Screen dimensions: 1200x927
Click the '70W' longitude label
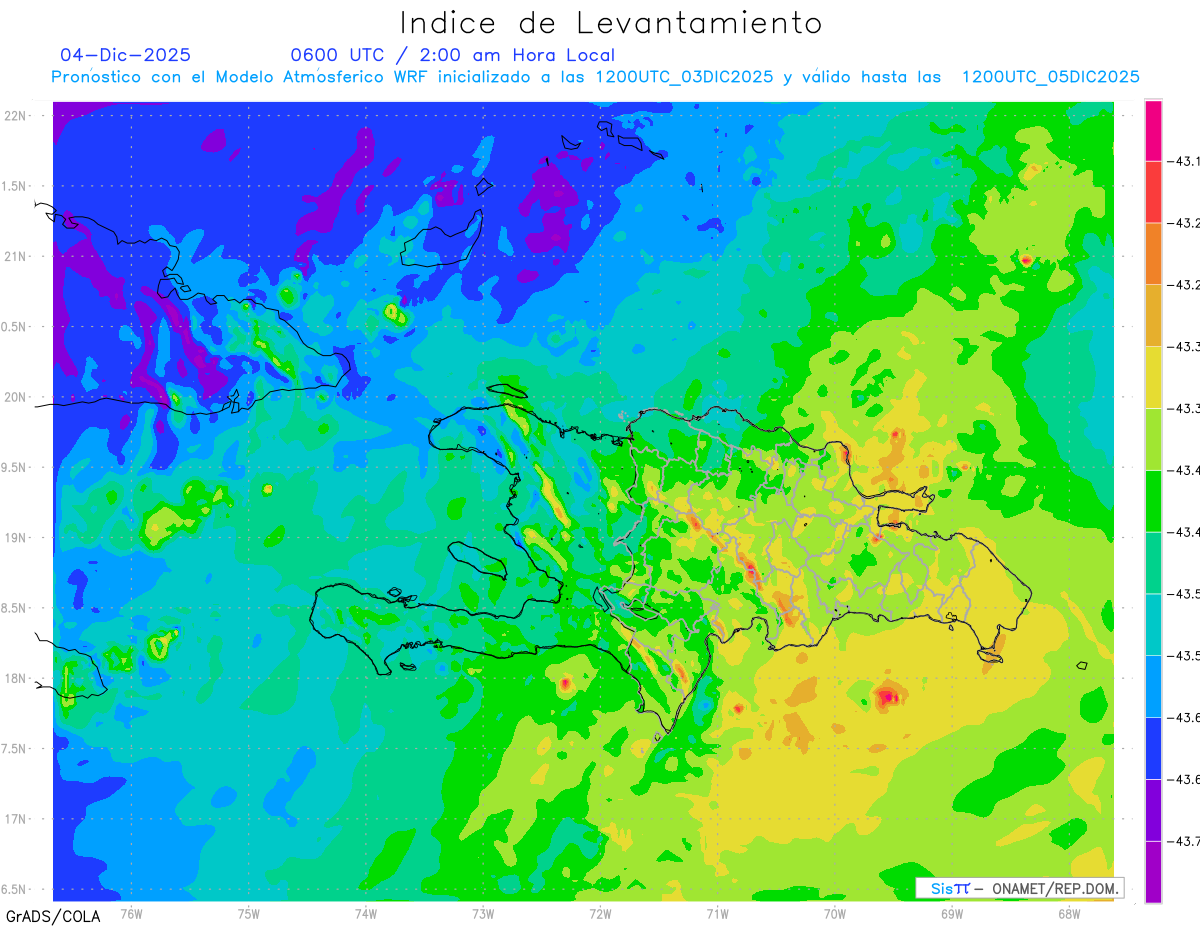pos(834,913)
